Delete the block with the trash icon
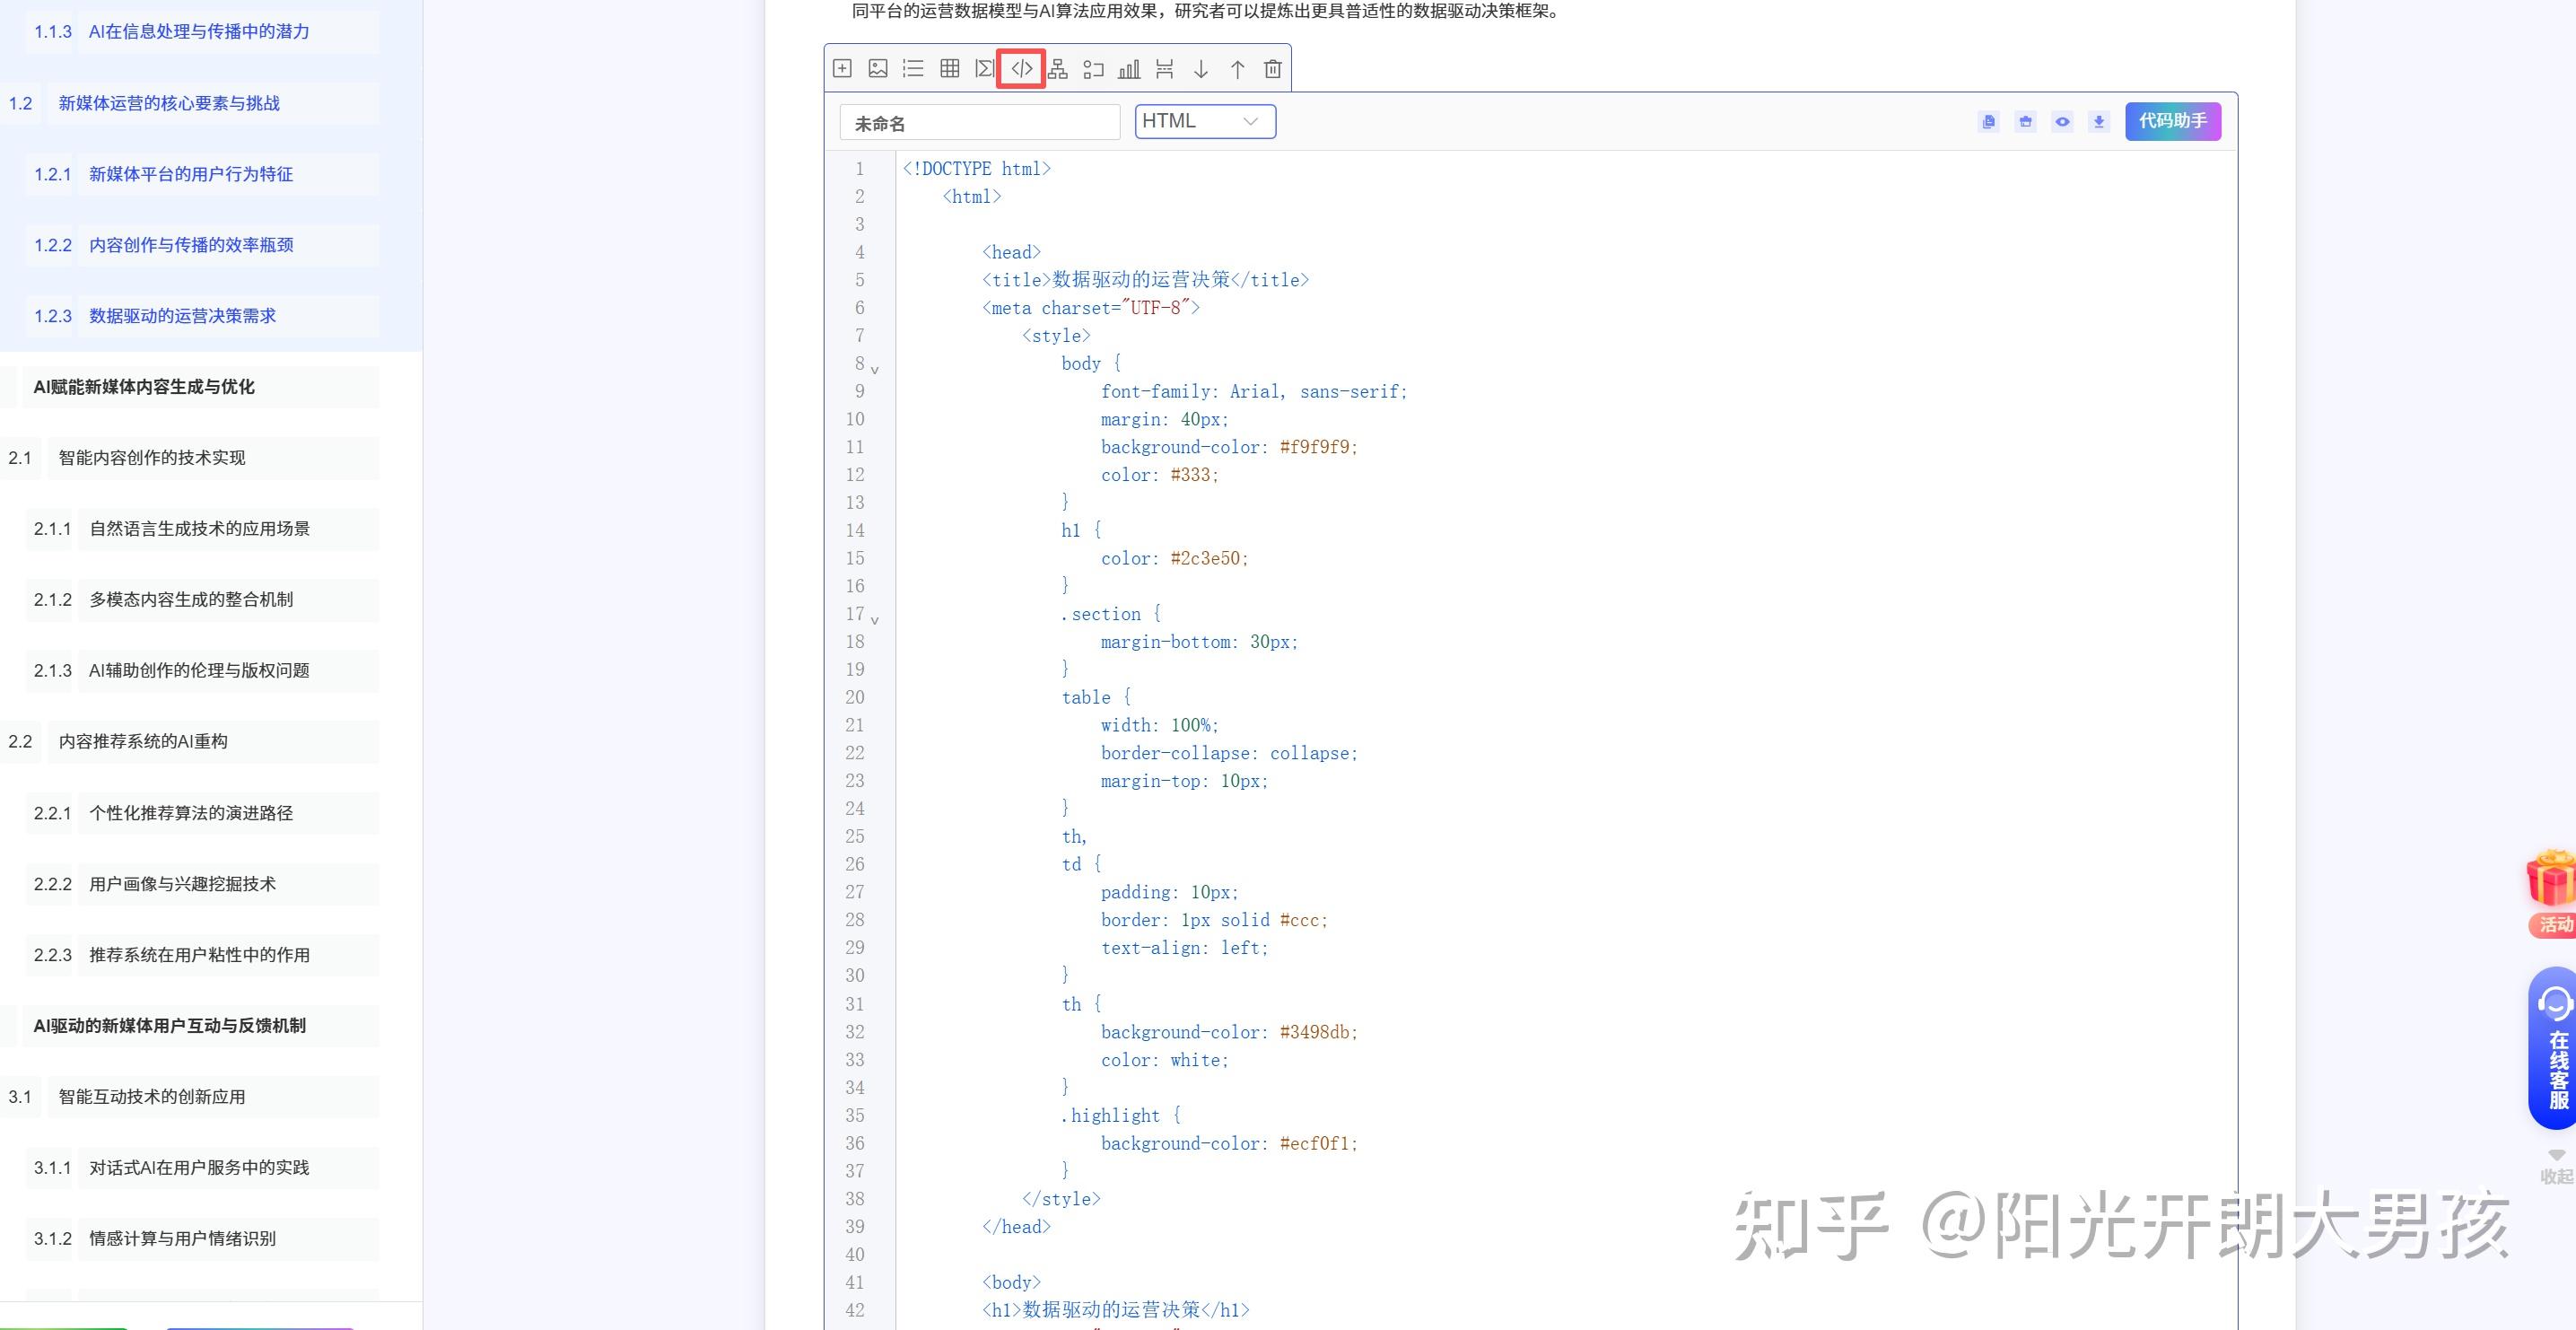The width and height of the screenshot is (2576, 1330). [x=1272, y=69]
